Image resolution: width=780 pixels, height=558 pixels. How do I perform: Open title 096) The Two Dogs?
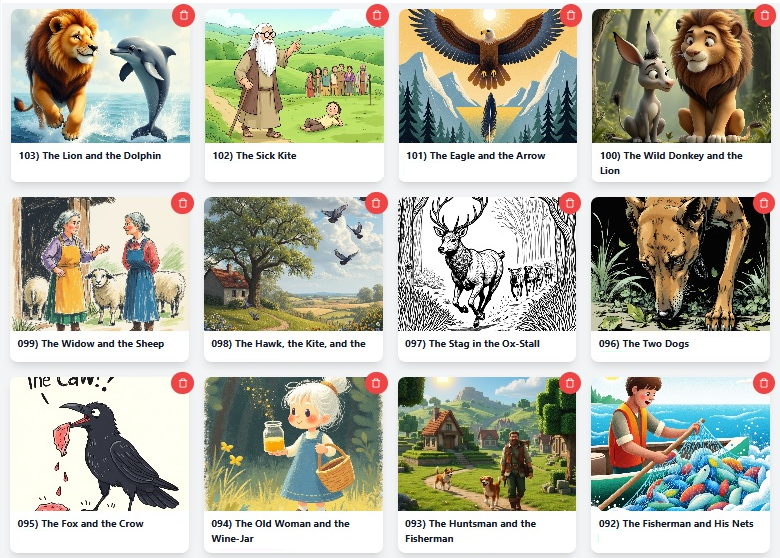[644, 344]
